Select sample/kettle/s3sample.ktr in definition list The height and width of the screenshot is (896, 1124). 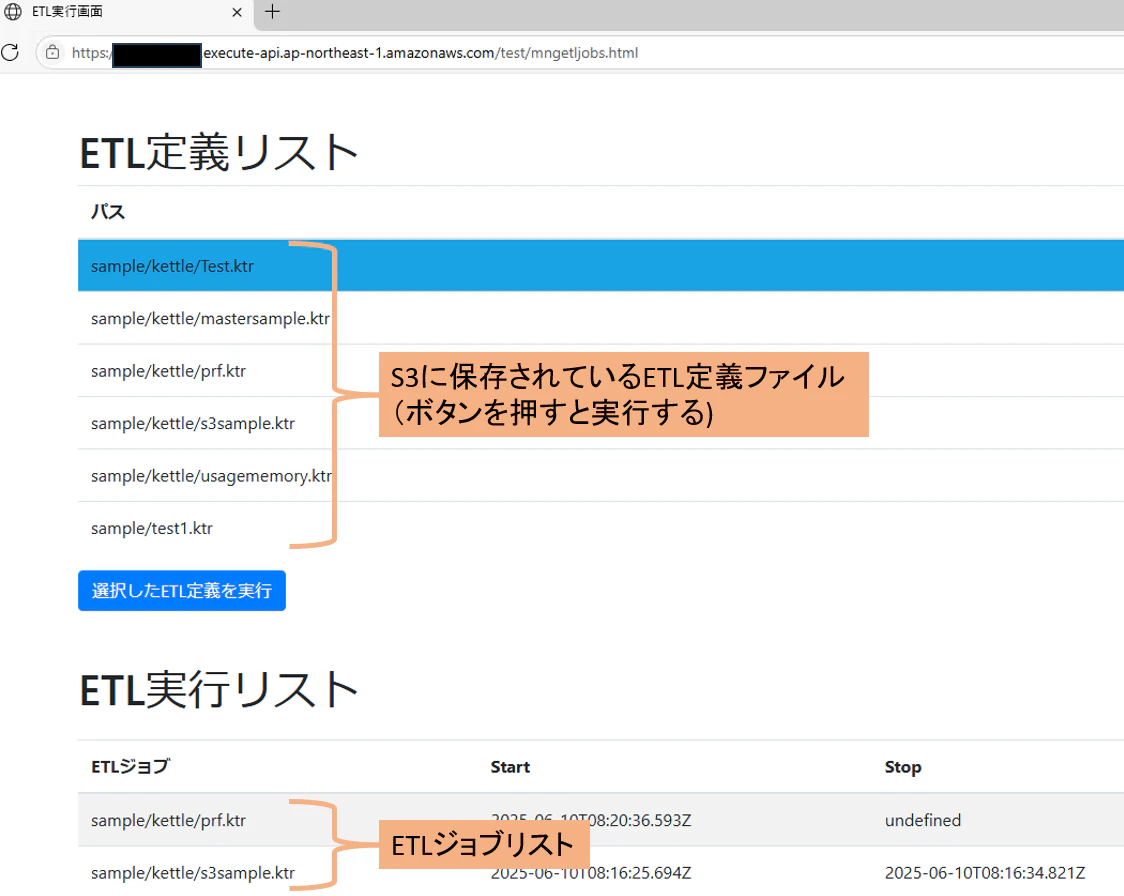(x=601, y=423)
